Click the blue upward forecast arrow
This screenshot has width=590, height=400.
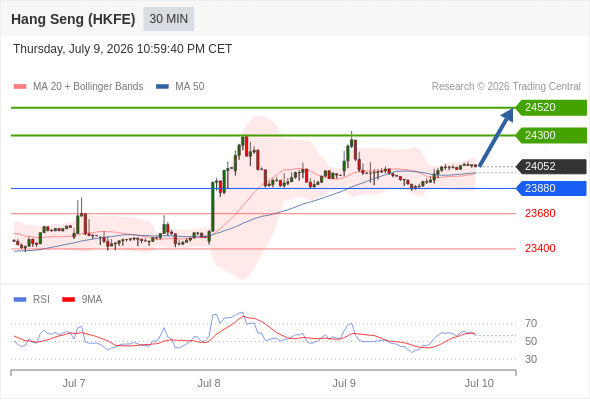point(497,137)
